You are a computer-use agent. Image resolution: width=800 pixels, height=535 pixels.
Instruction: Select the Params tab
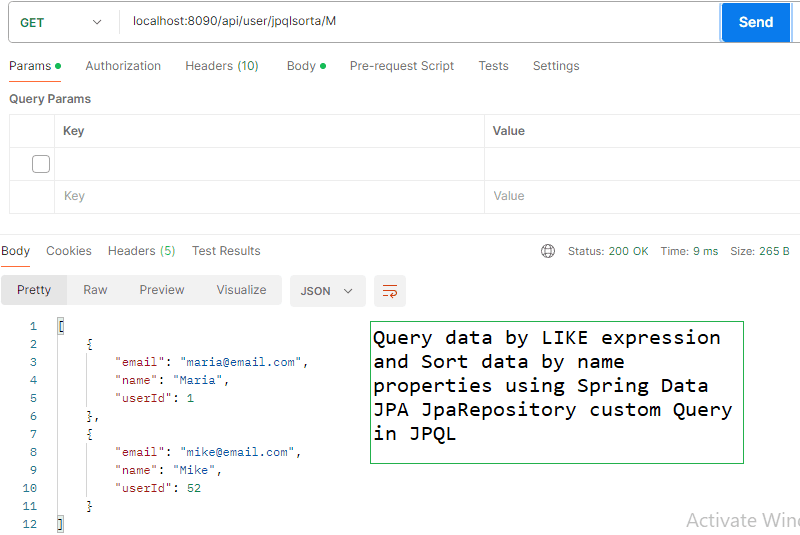[30, 66]
